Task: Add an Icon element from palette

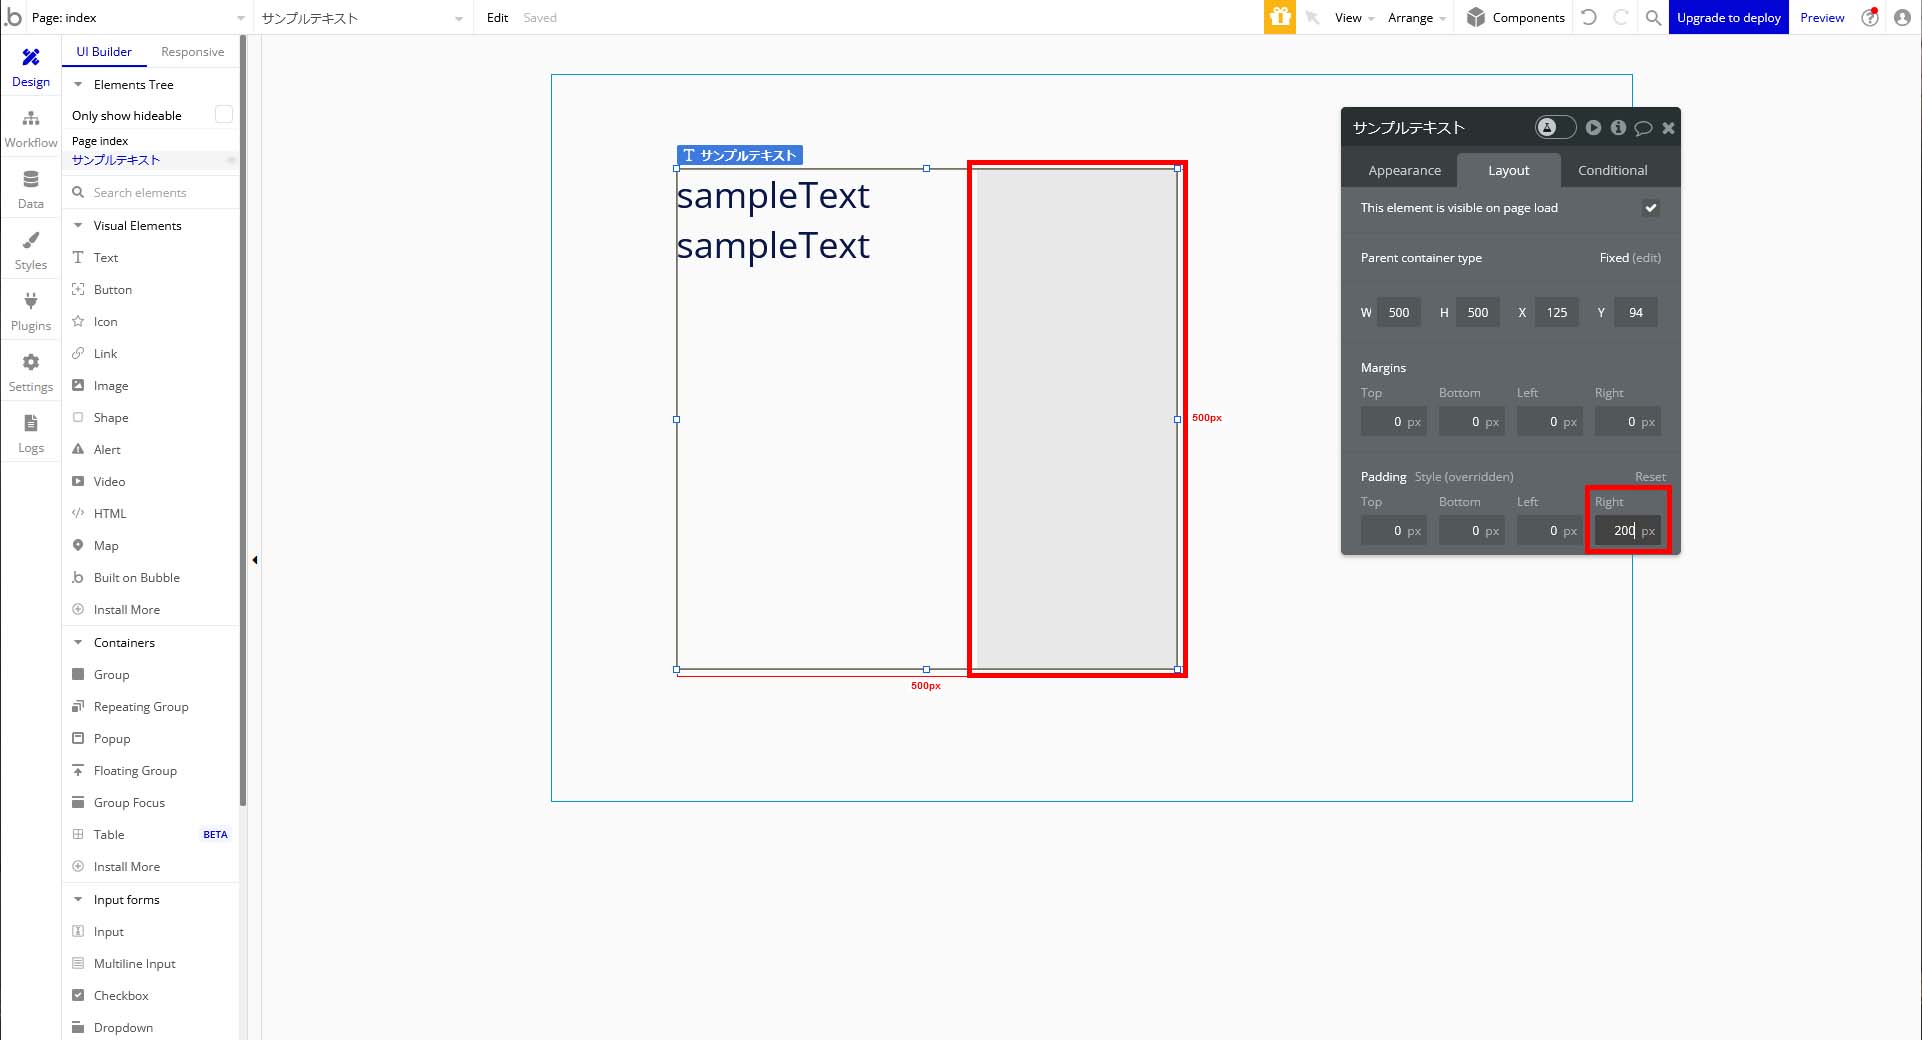Action: 105,321
